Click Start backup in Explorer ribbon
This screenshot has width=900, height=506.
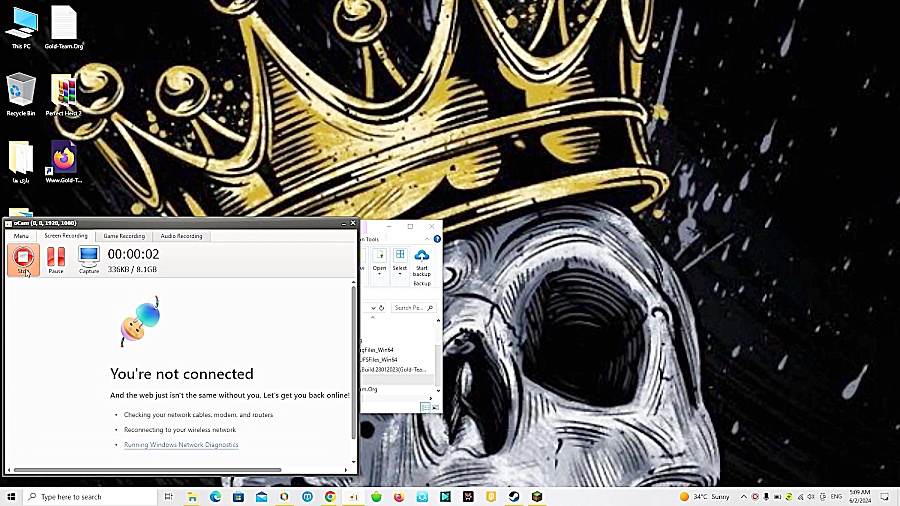tap(421, 264)
